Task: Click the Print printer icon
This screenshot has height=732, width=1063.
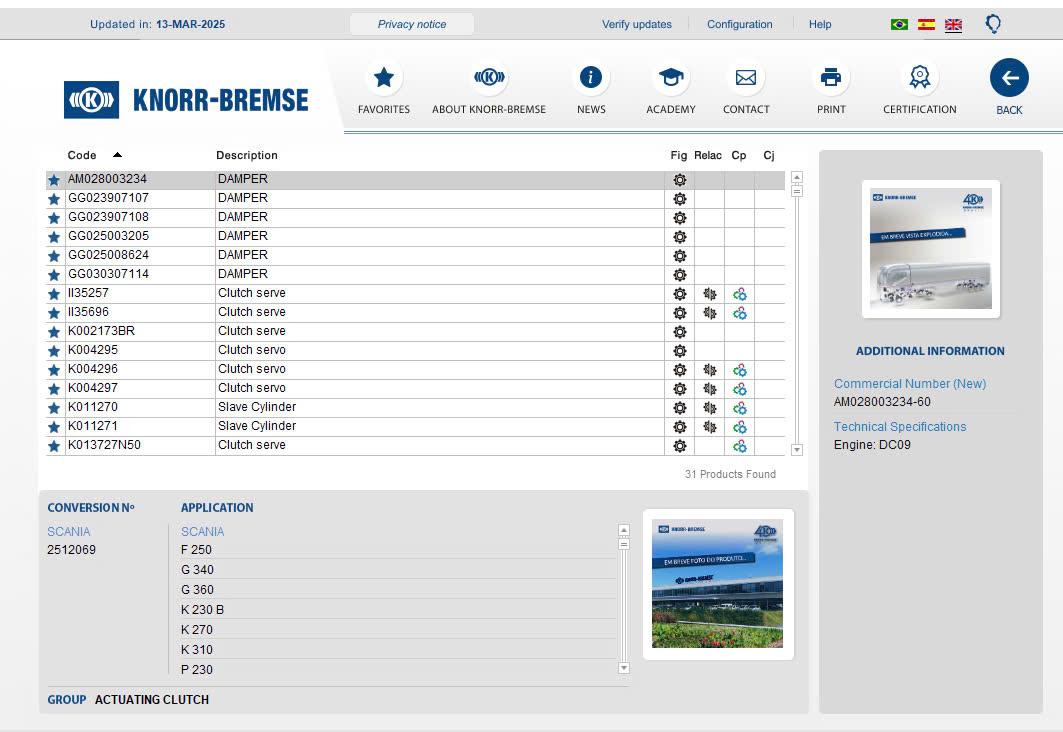Action: click(x=831, y=77)
